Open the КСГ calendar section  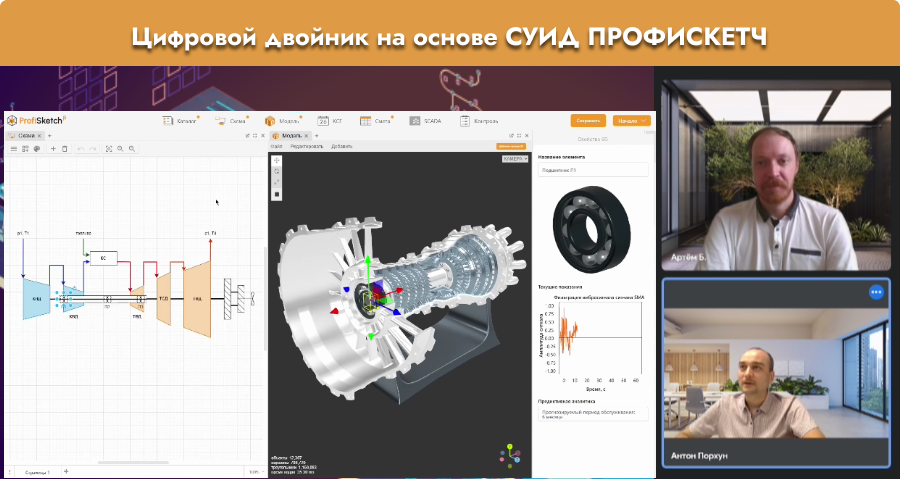(x=330, y=121)
